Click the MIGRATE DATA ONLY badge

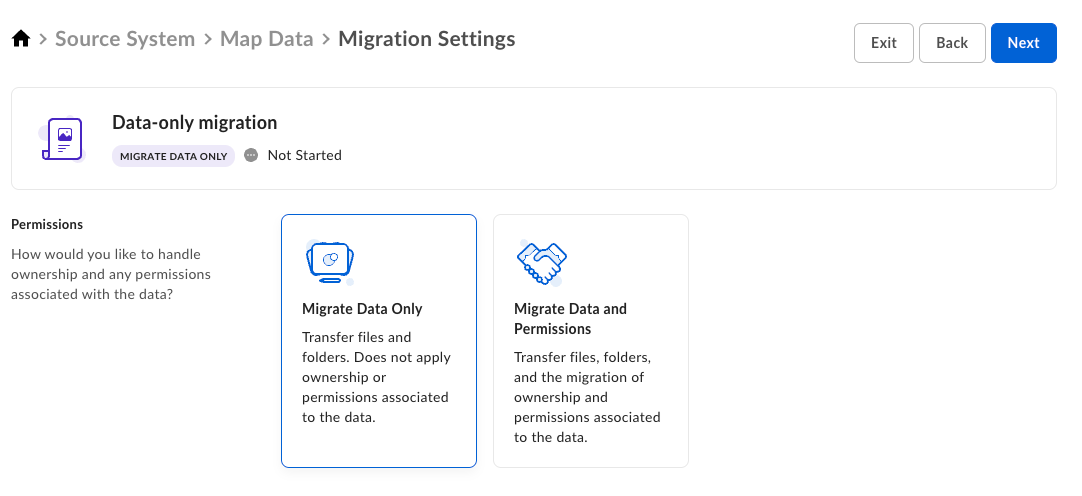[173, 156]
